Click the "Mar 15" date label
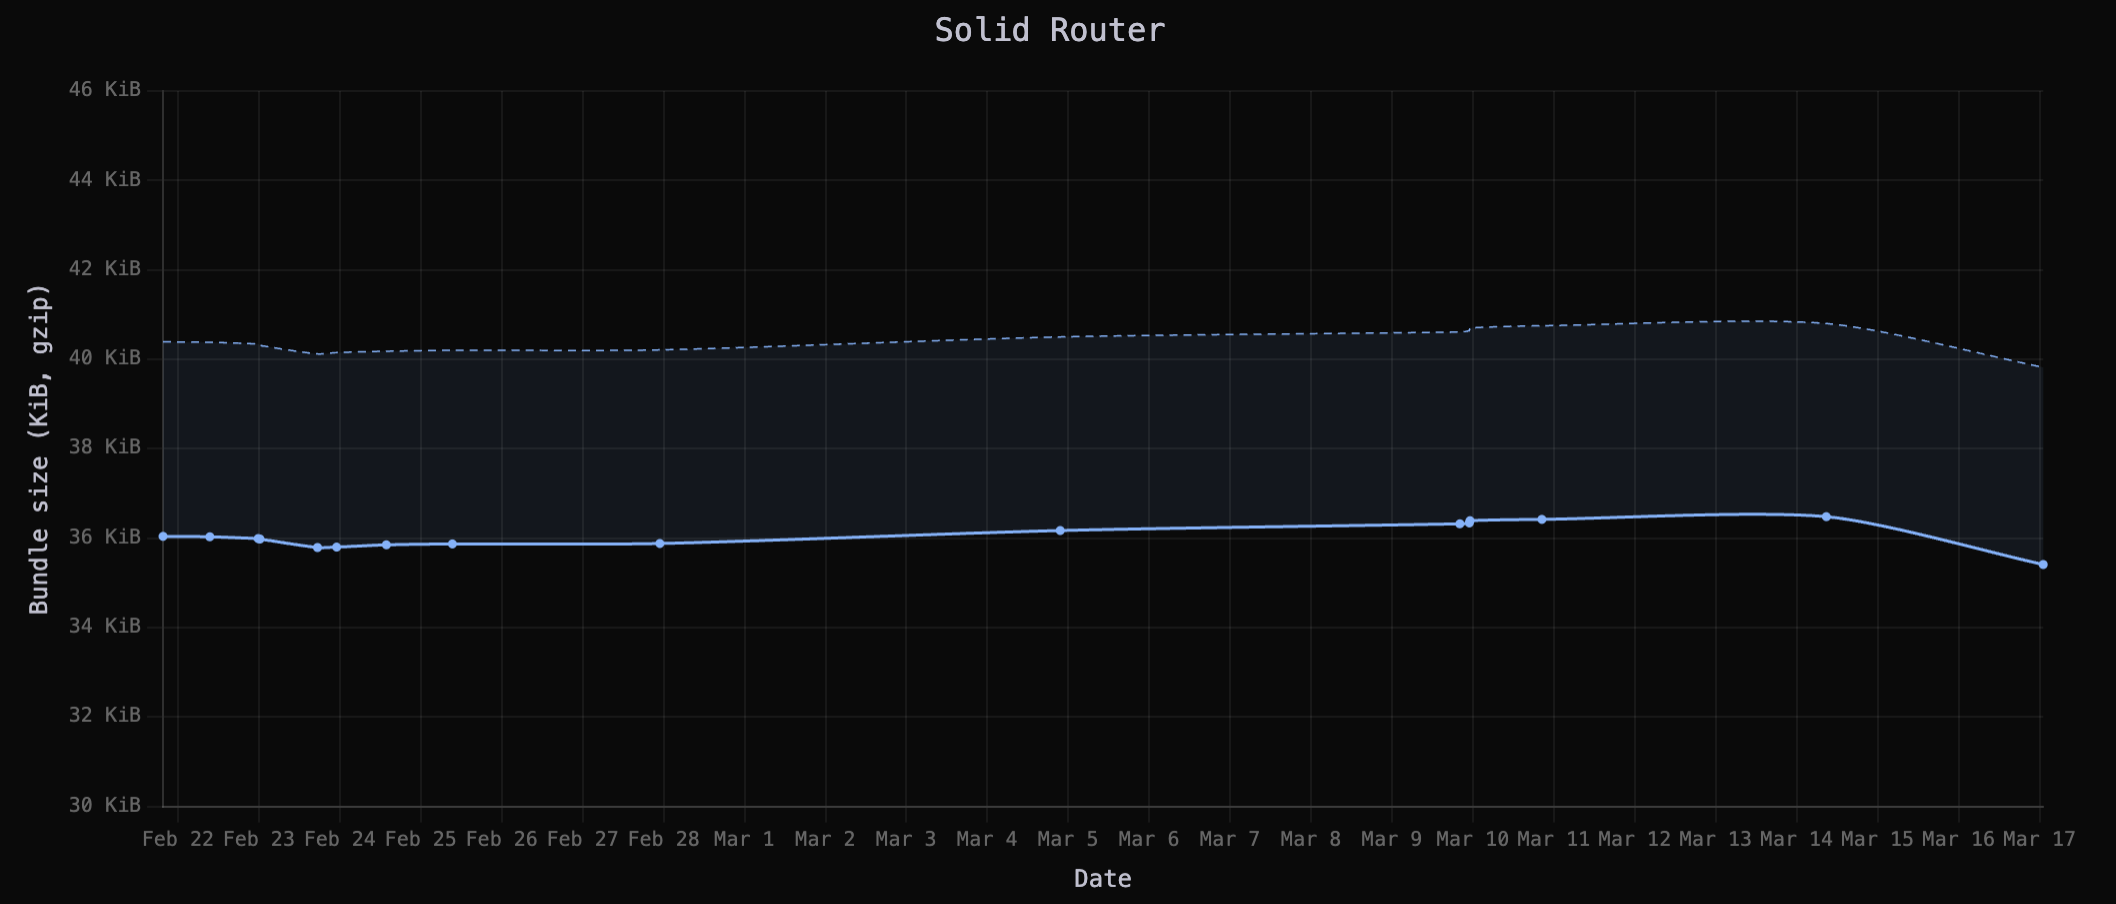This screenshot has width=2116, height=904. pyautogui.click(x=1877, y=839)
